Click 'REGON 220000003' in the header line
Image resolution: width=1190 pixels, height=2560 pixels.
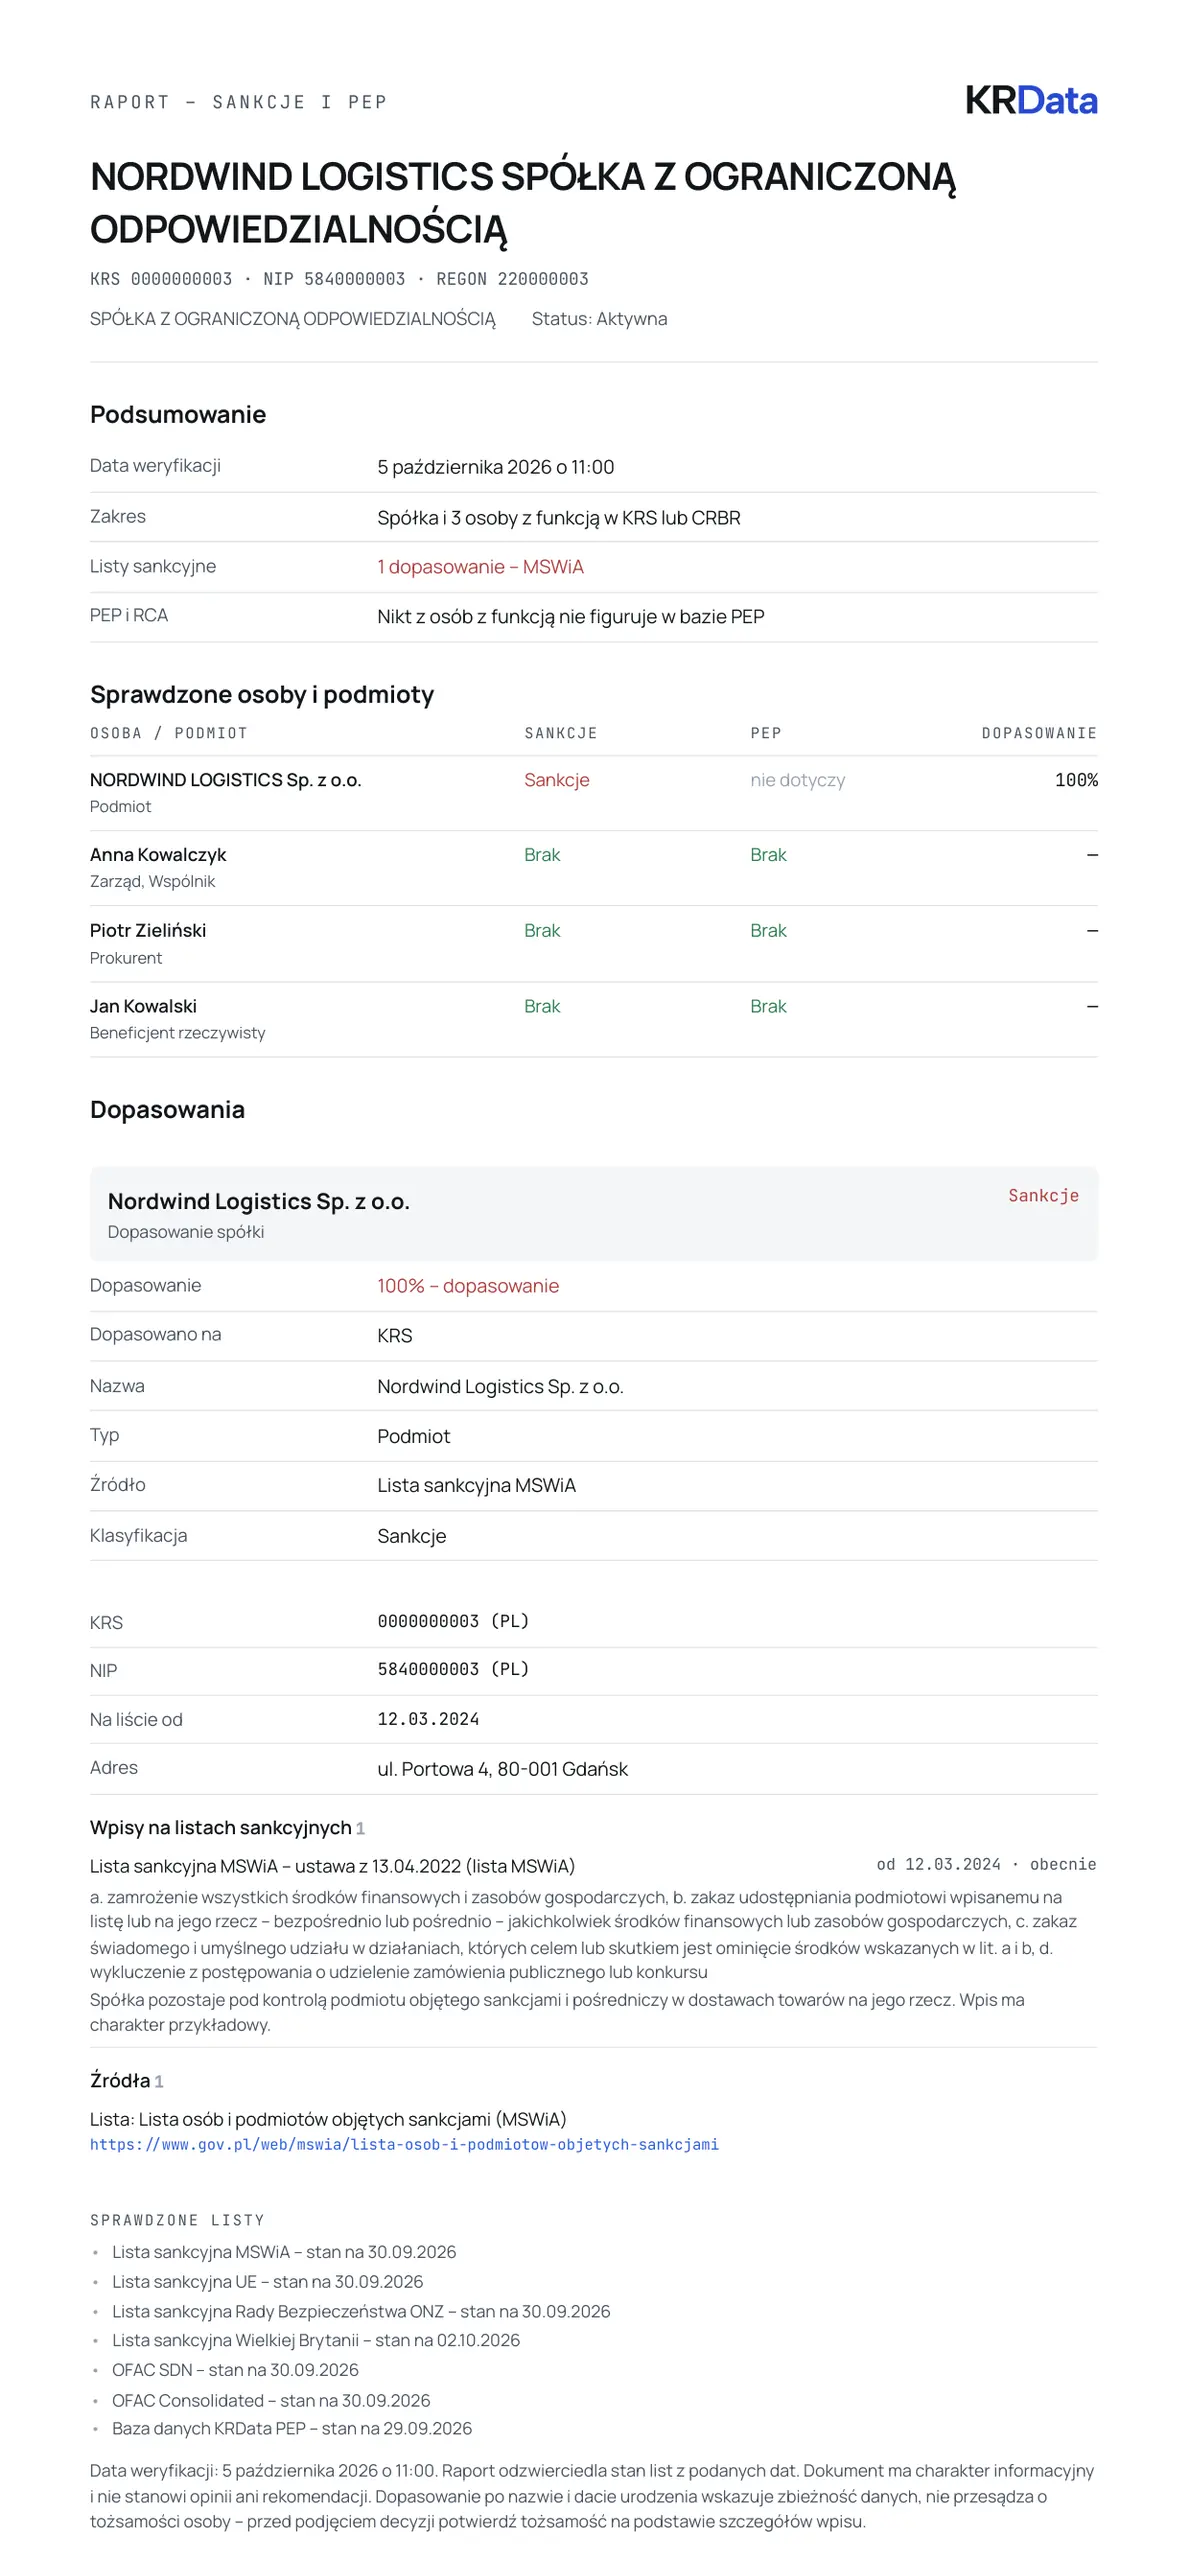(x=512, y=279)
